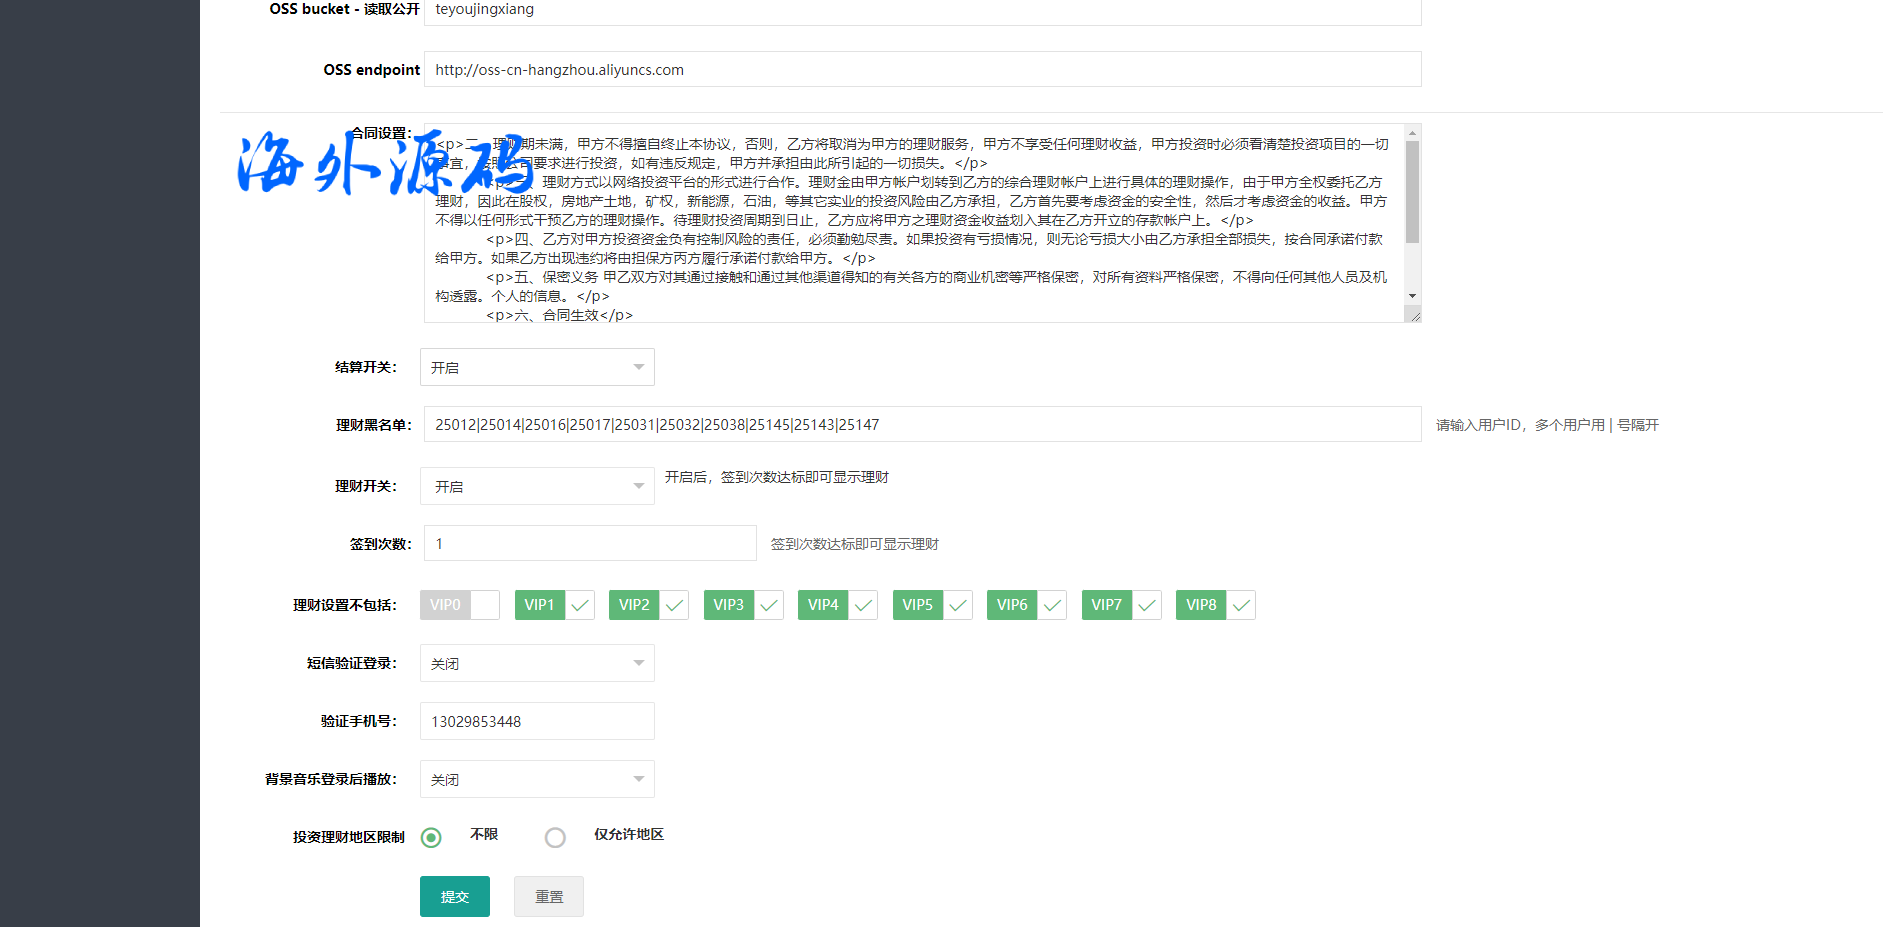
Task: Click the textarea scroll up arrow
Action: (x=1412, y=133)
